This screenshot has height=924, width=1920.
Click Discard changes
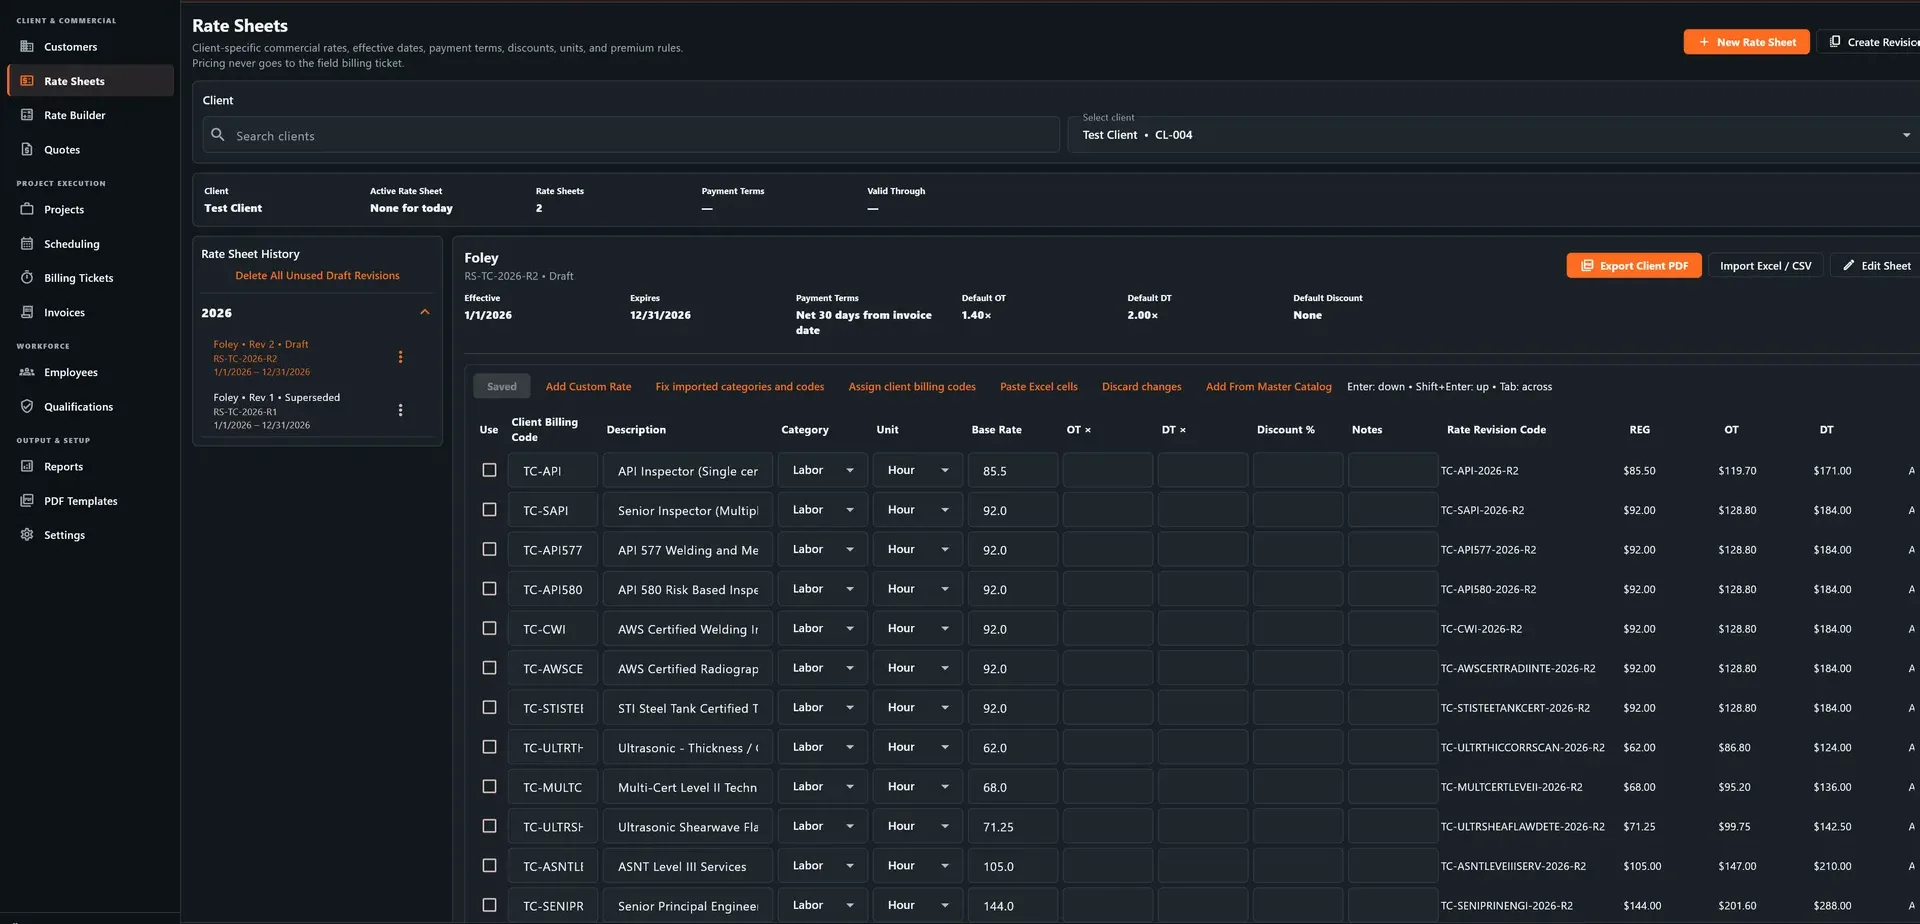click(x=1141, y=387)
